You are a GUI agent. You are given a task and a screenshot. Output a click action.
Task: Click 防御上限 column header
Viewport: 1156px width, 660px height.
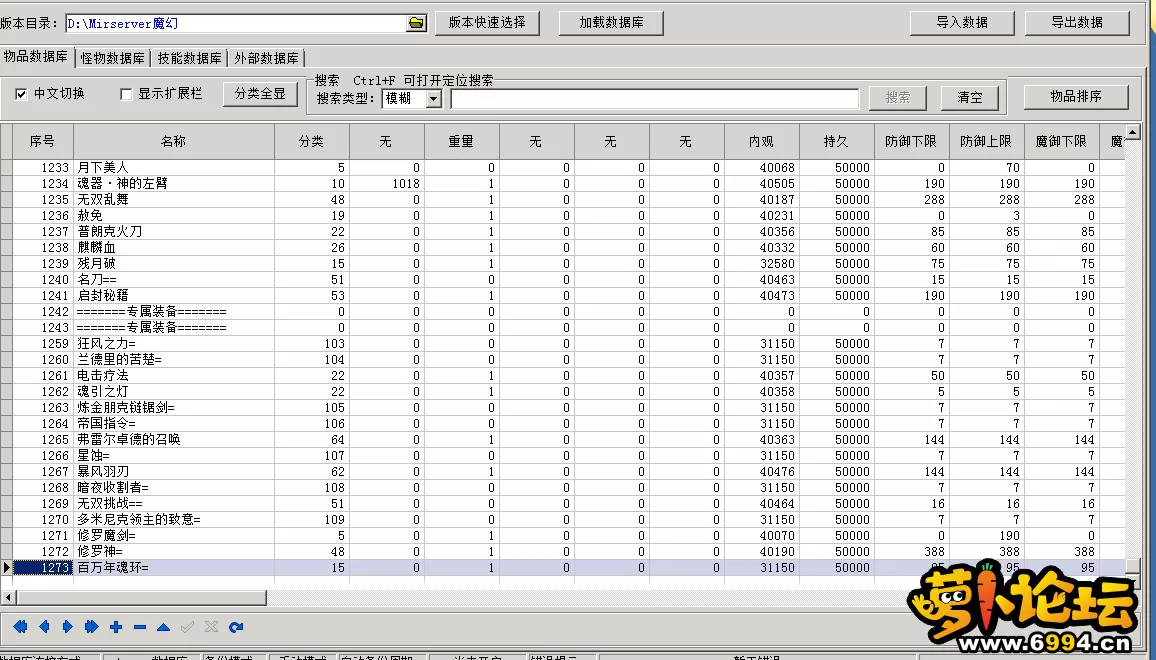(986, 142)
